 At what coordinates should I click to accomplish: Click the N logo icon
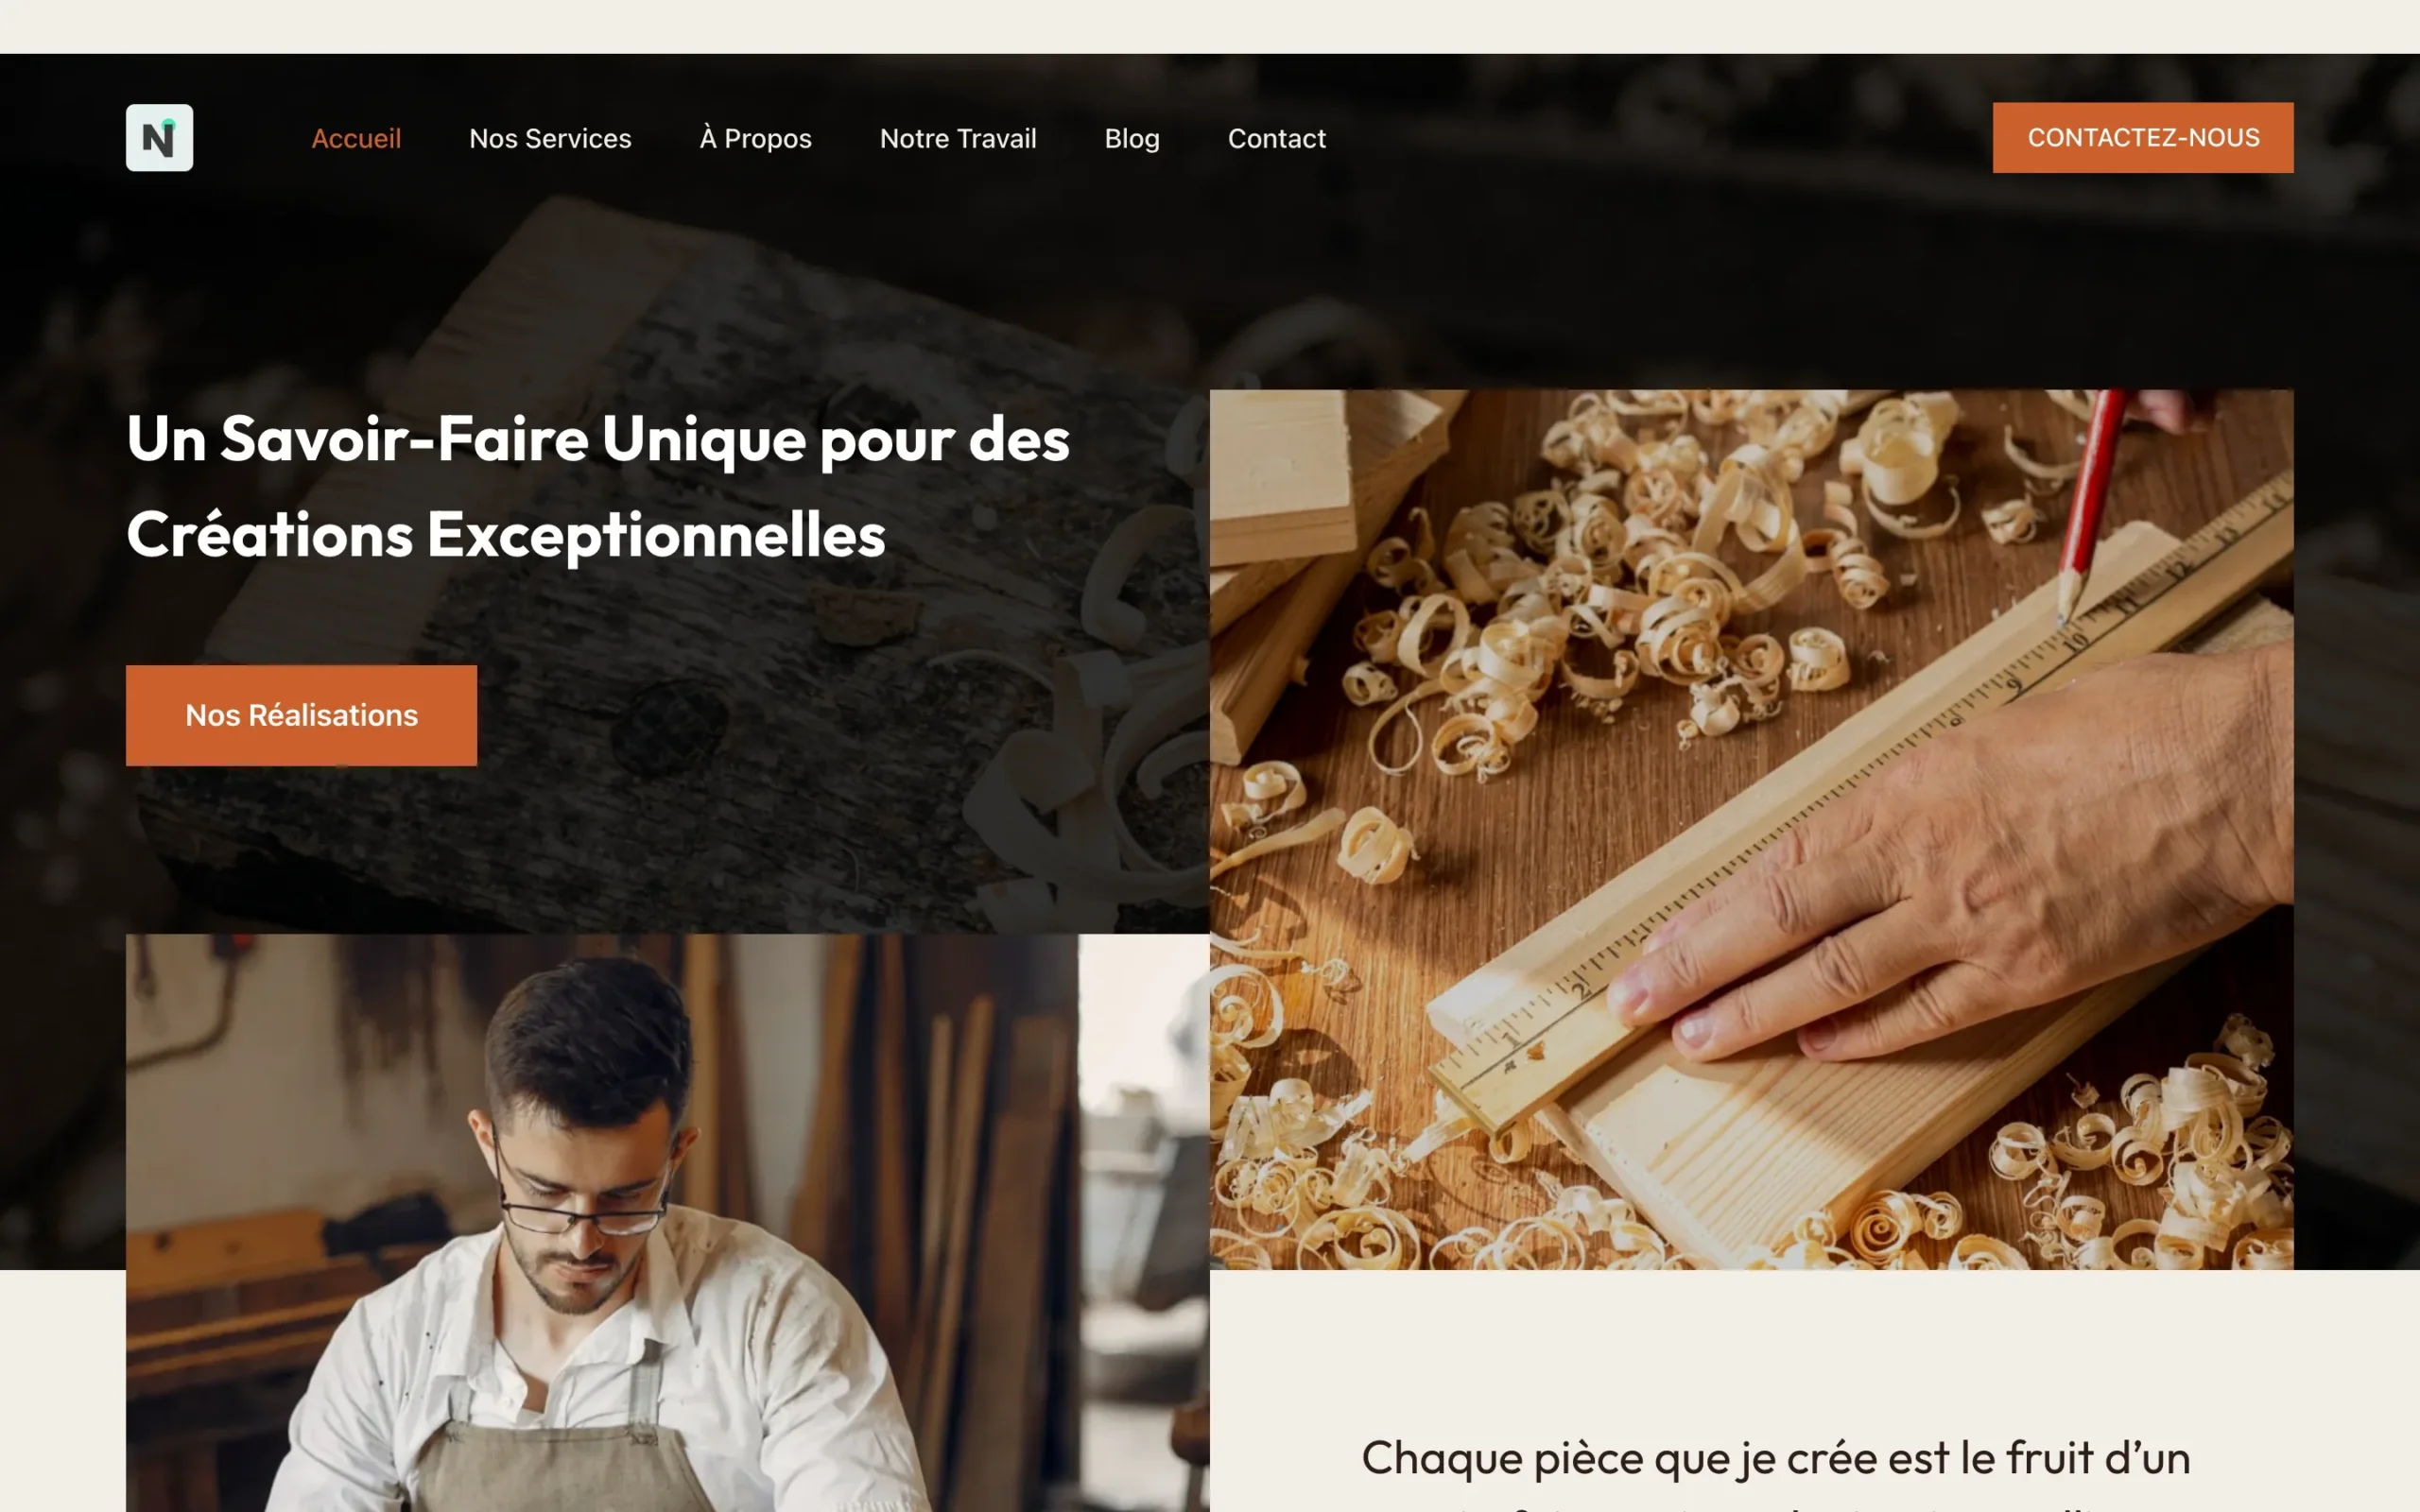point(159,138)
